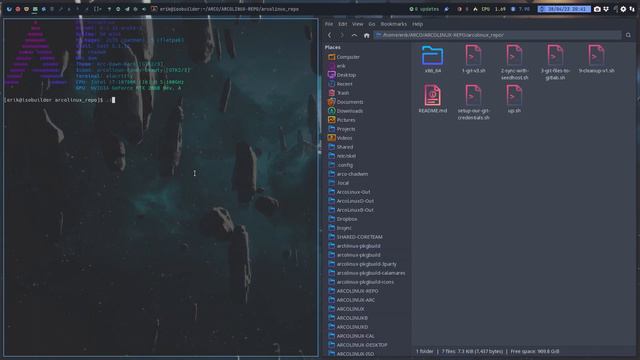Click the date and time widget in top bar
The image size is (640, 360).
(564, 9)
